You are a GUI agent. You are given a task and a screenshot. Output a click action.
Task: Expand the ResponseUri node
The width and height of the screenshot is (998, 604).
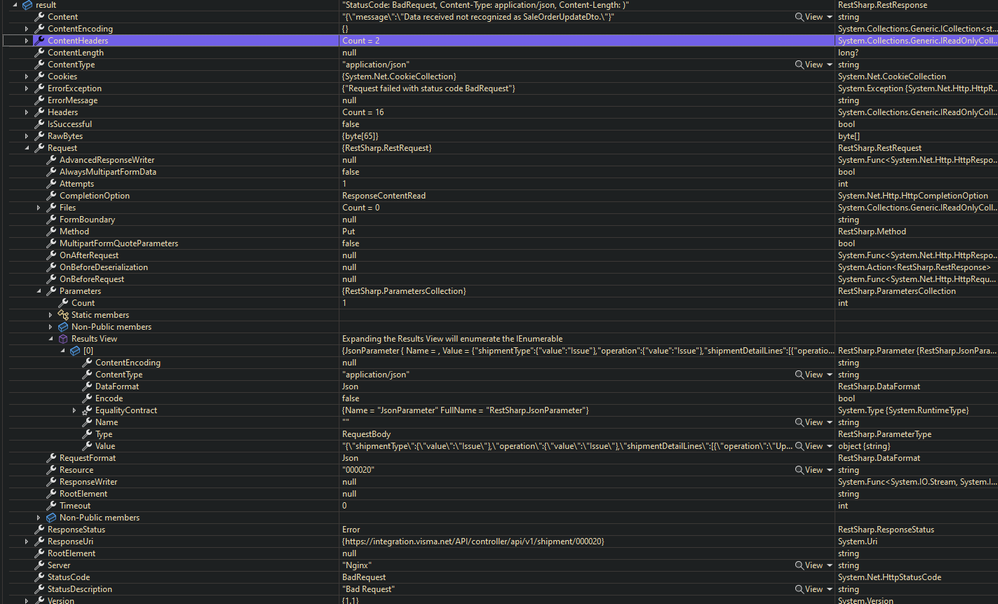click(x=26, y=542)
